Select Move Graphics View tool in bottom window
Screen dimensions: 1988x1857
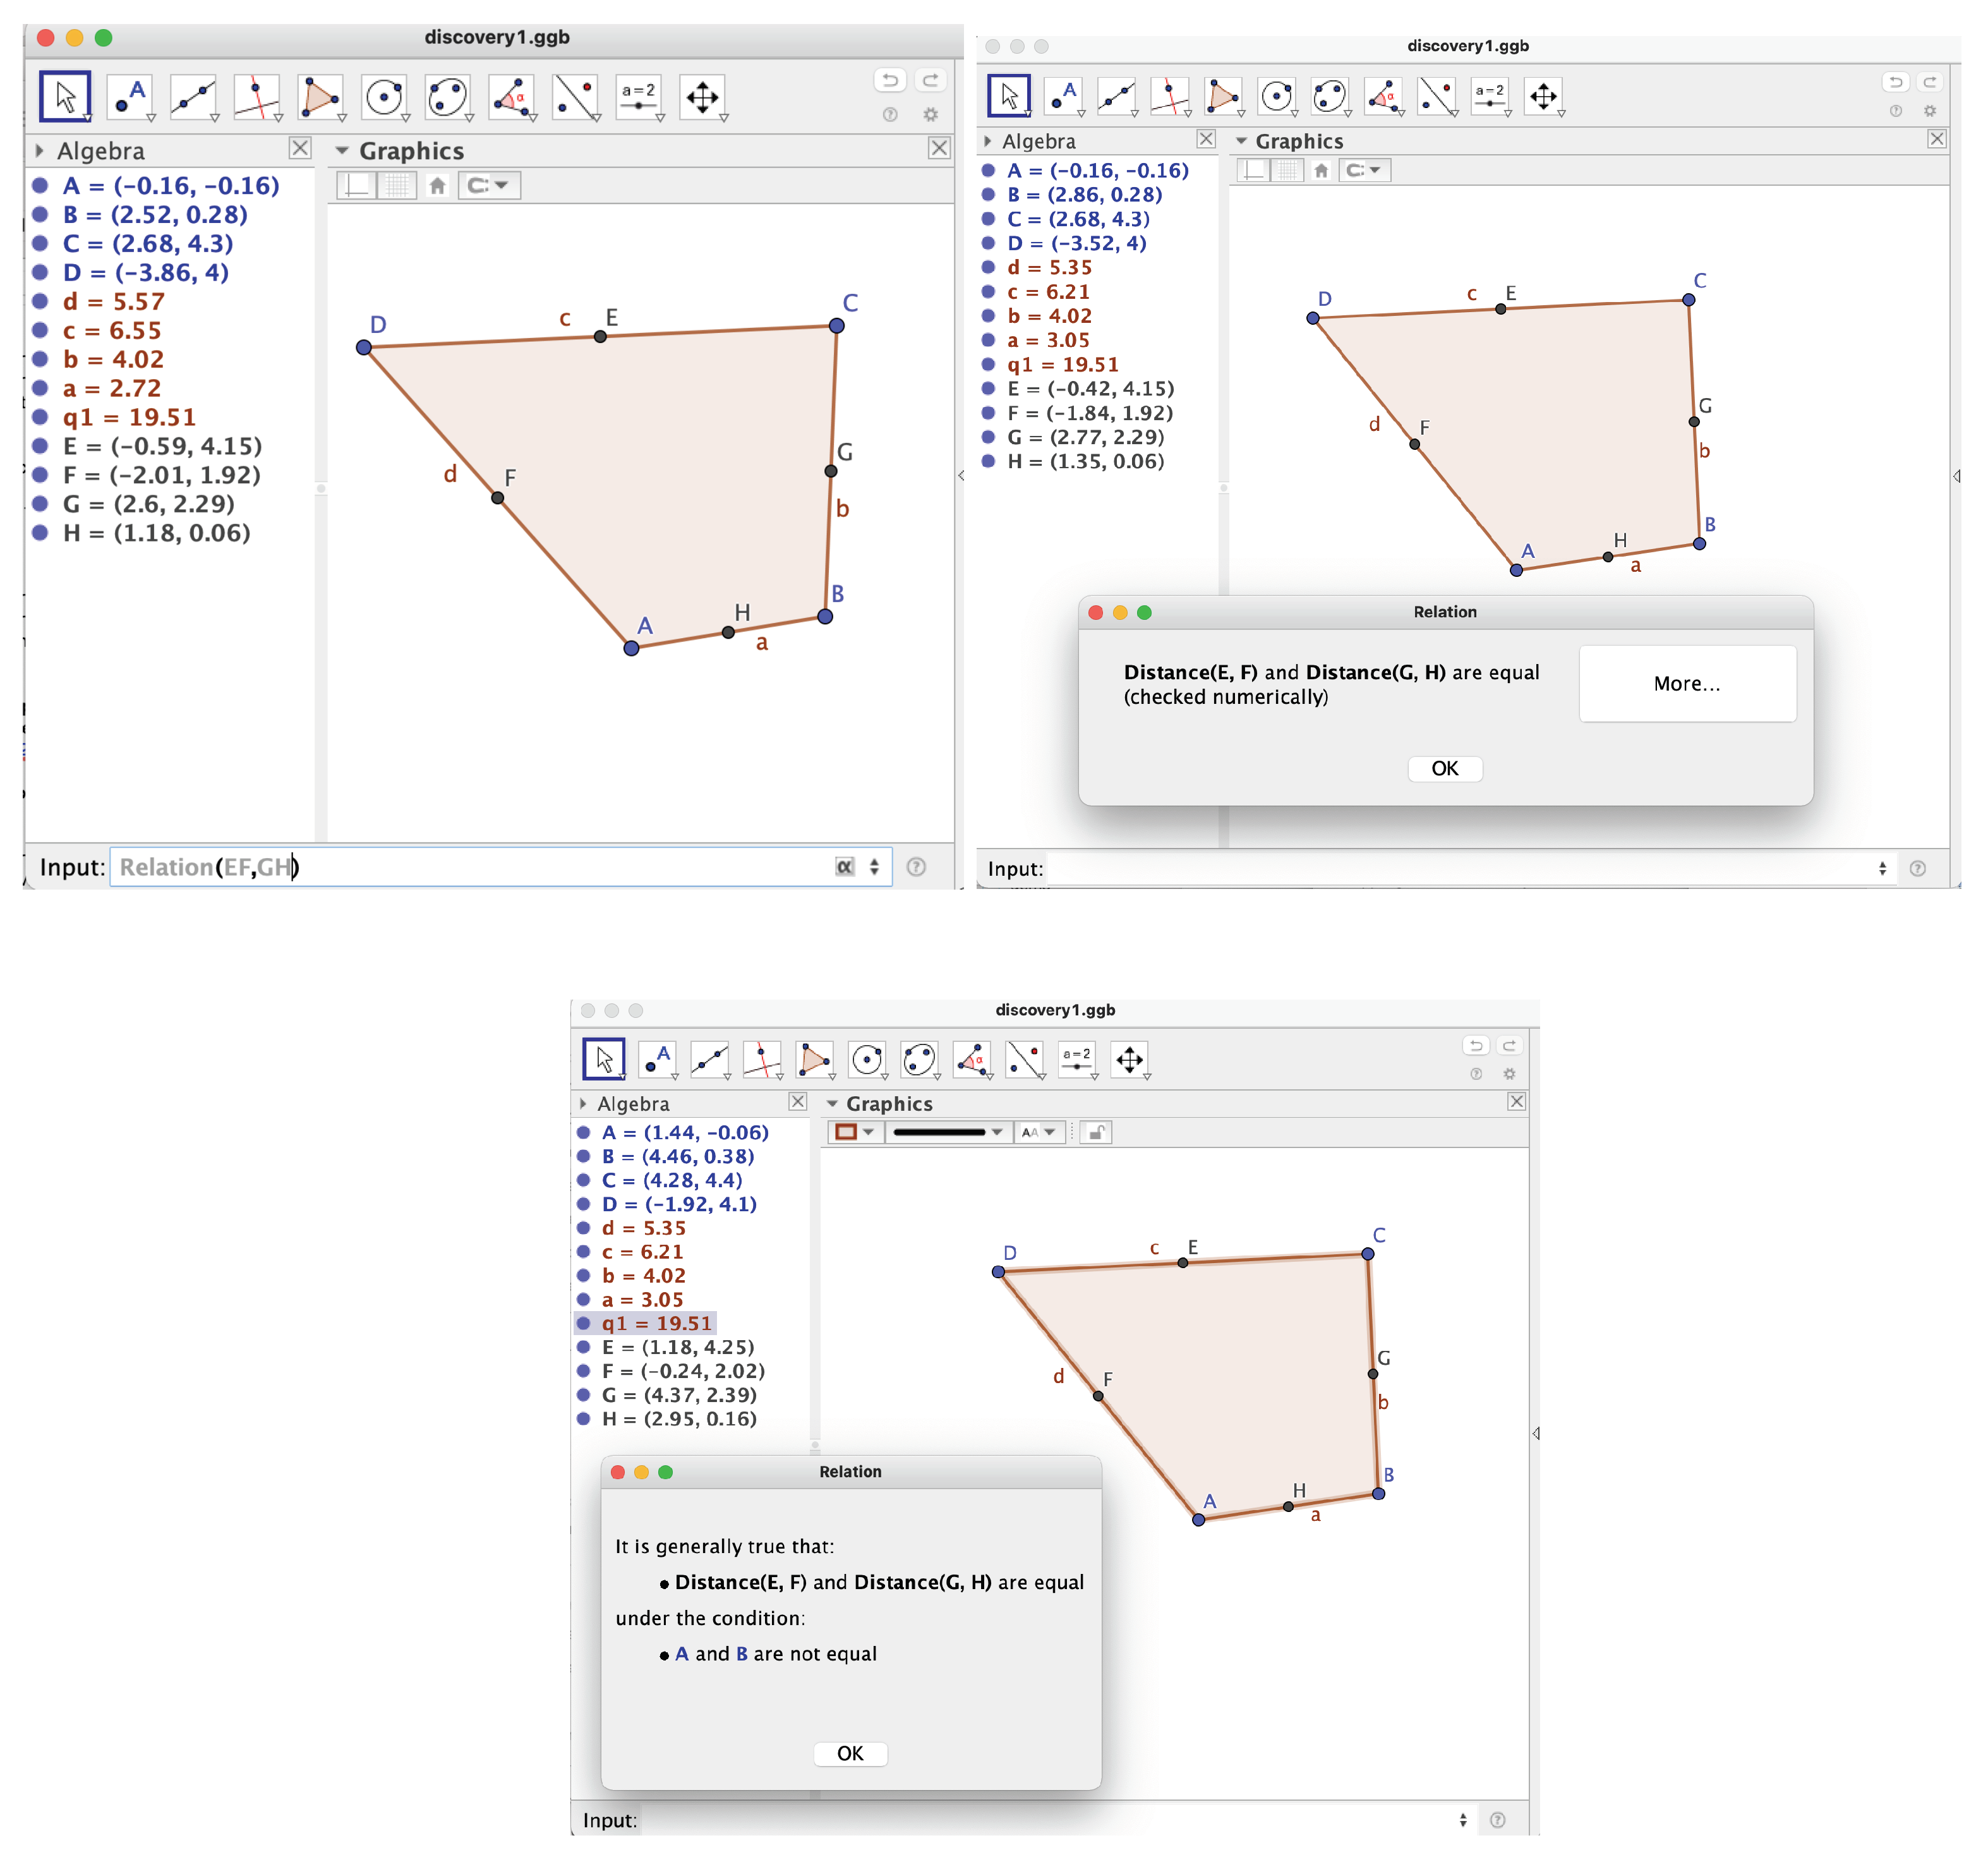point(1129,1059)
